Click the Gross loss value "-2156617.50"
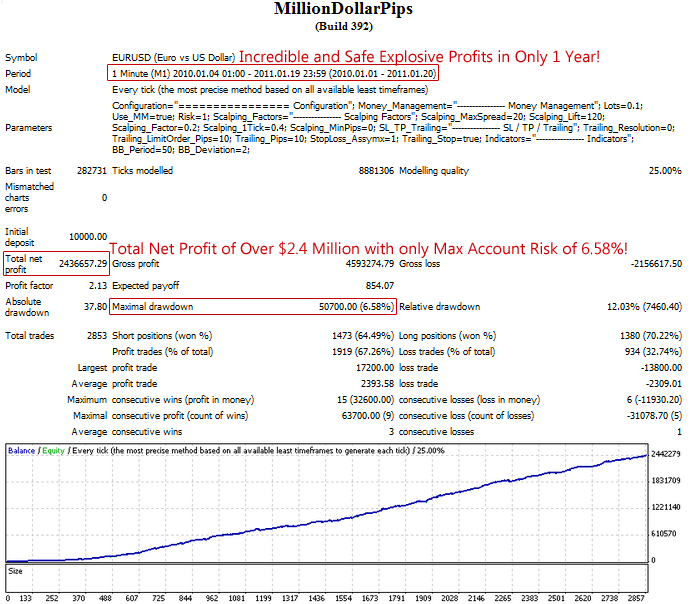690x604 pixels. (x=656, y=264)
